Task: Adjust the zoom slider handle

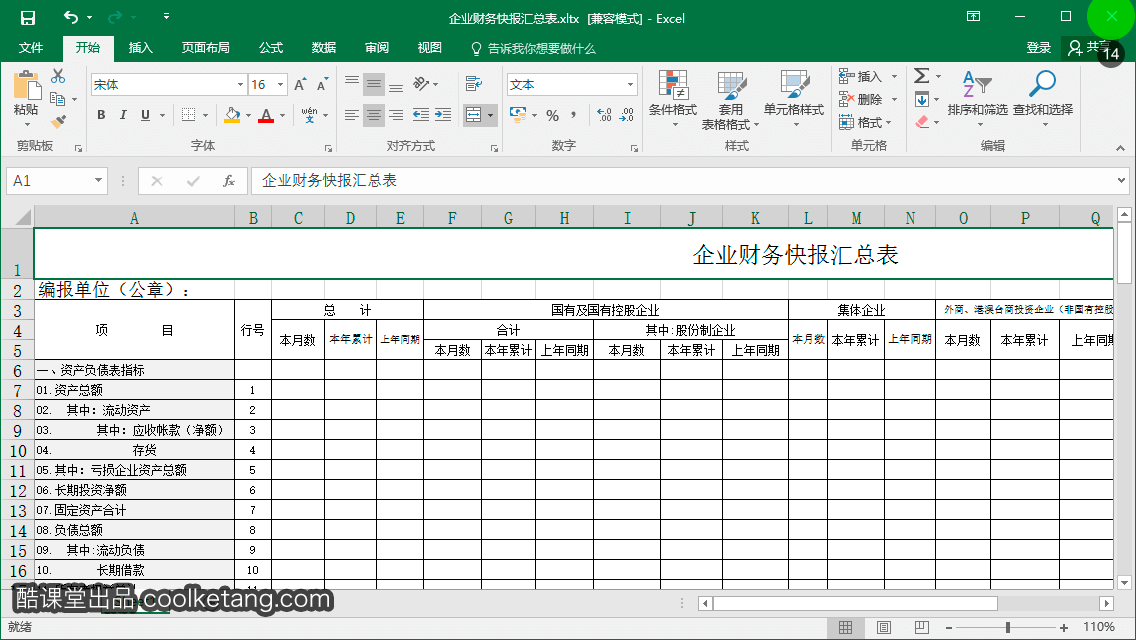Action: tap(1008, 628)
